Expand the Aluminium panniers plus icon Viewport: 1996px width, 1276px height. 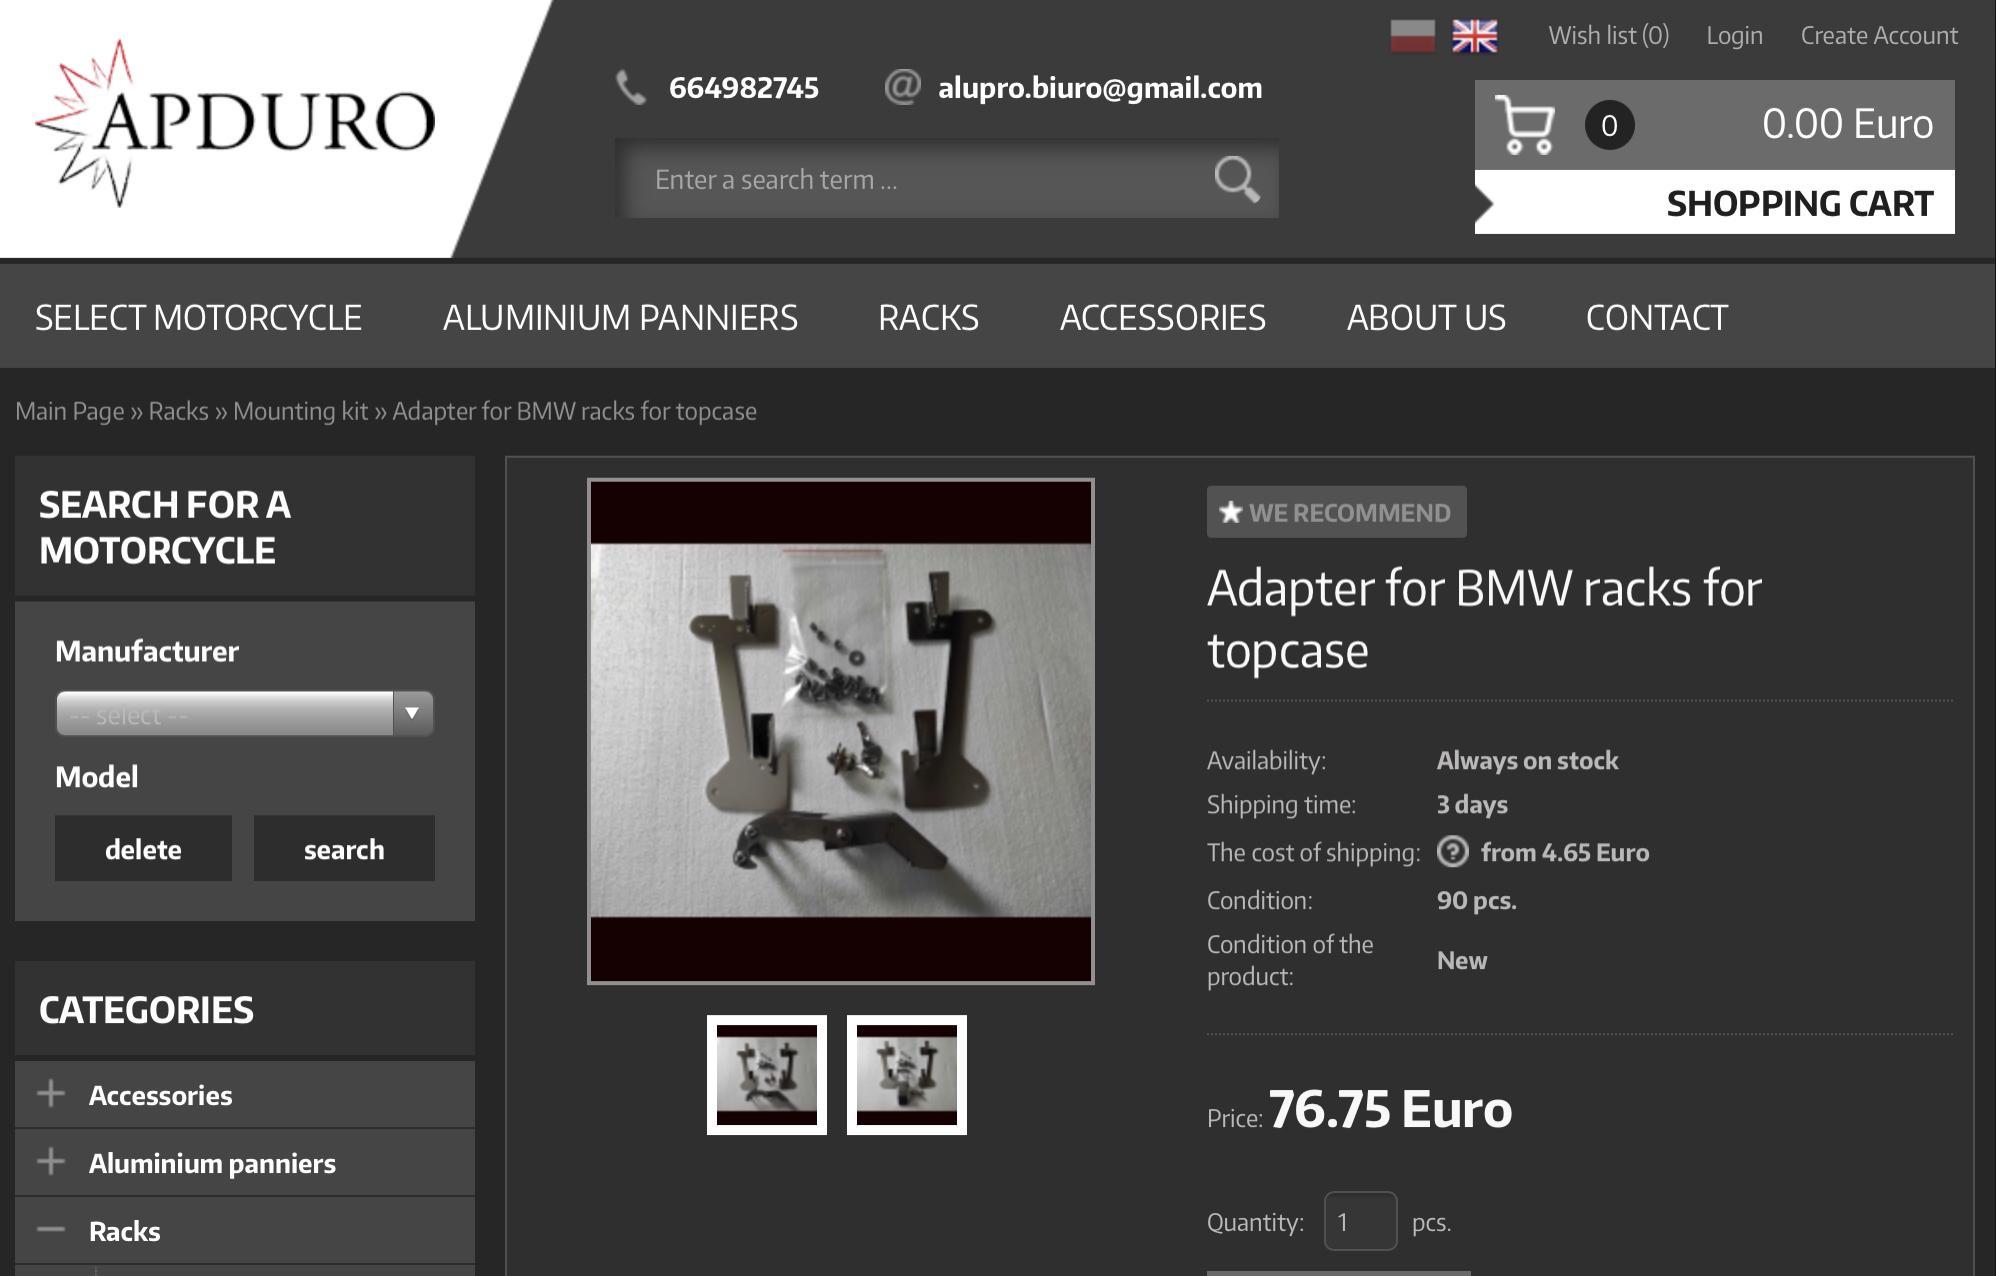point(51,1162)
